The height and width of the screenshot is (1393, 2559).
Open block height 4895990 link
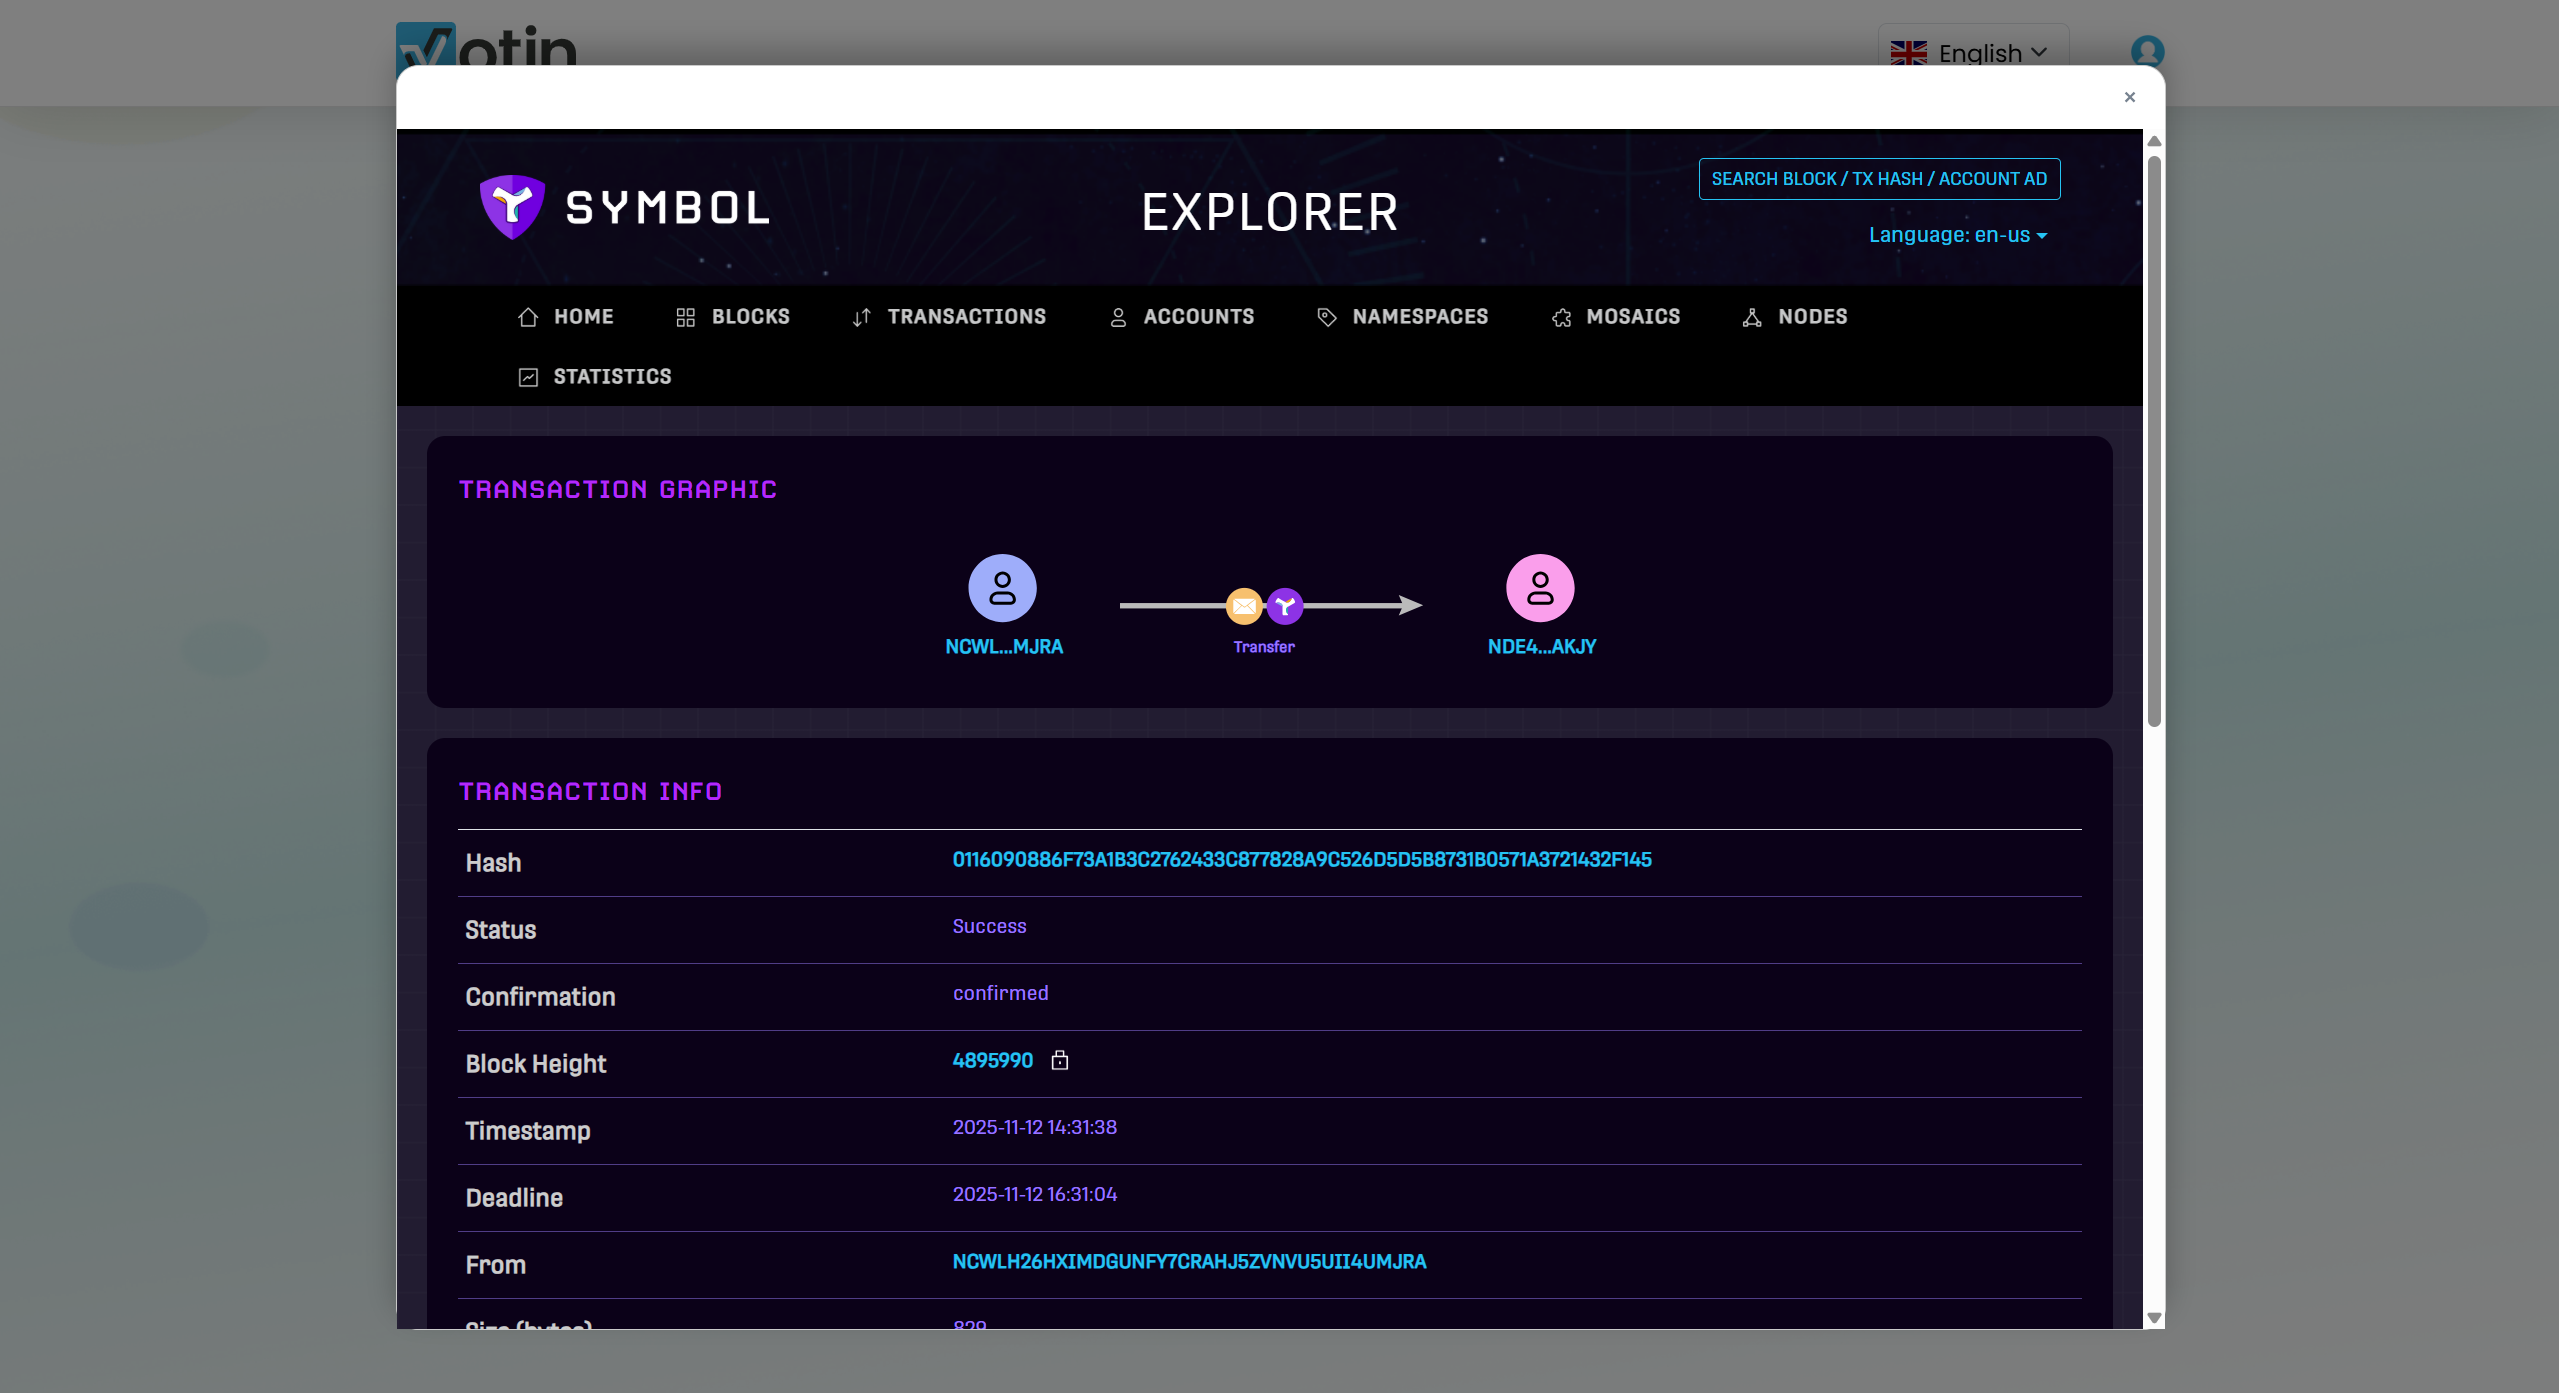tap(992, 1060)
